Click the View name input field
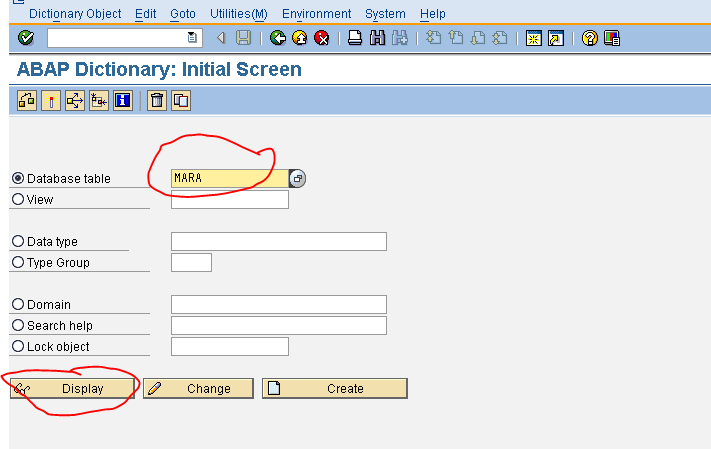 [x=230, y=200]
